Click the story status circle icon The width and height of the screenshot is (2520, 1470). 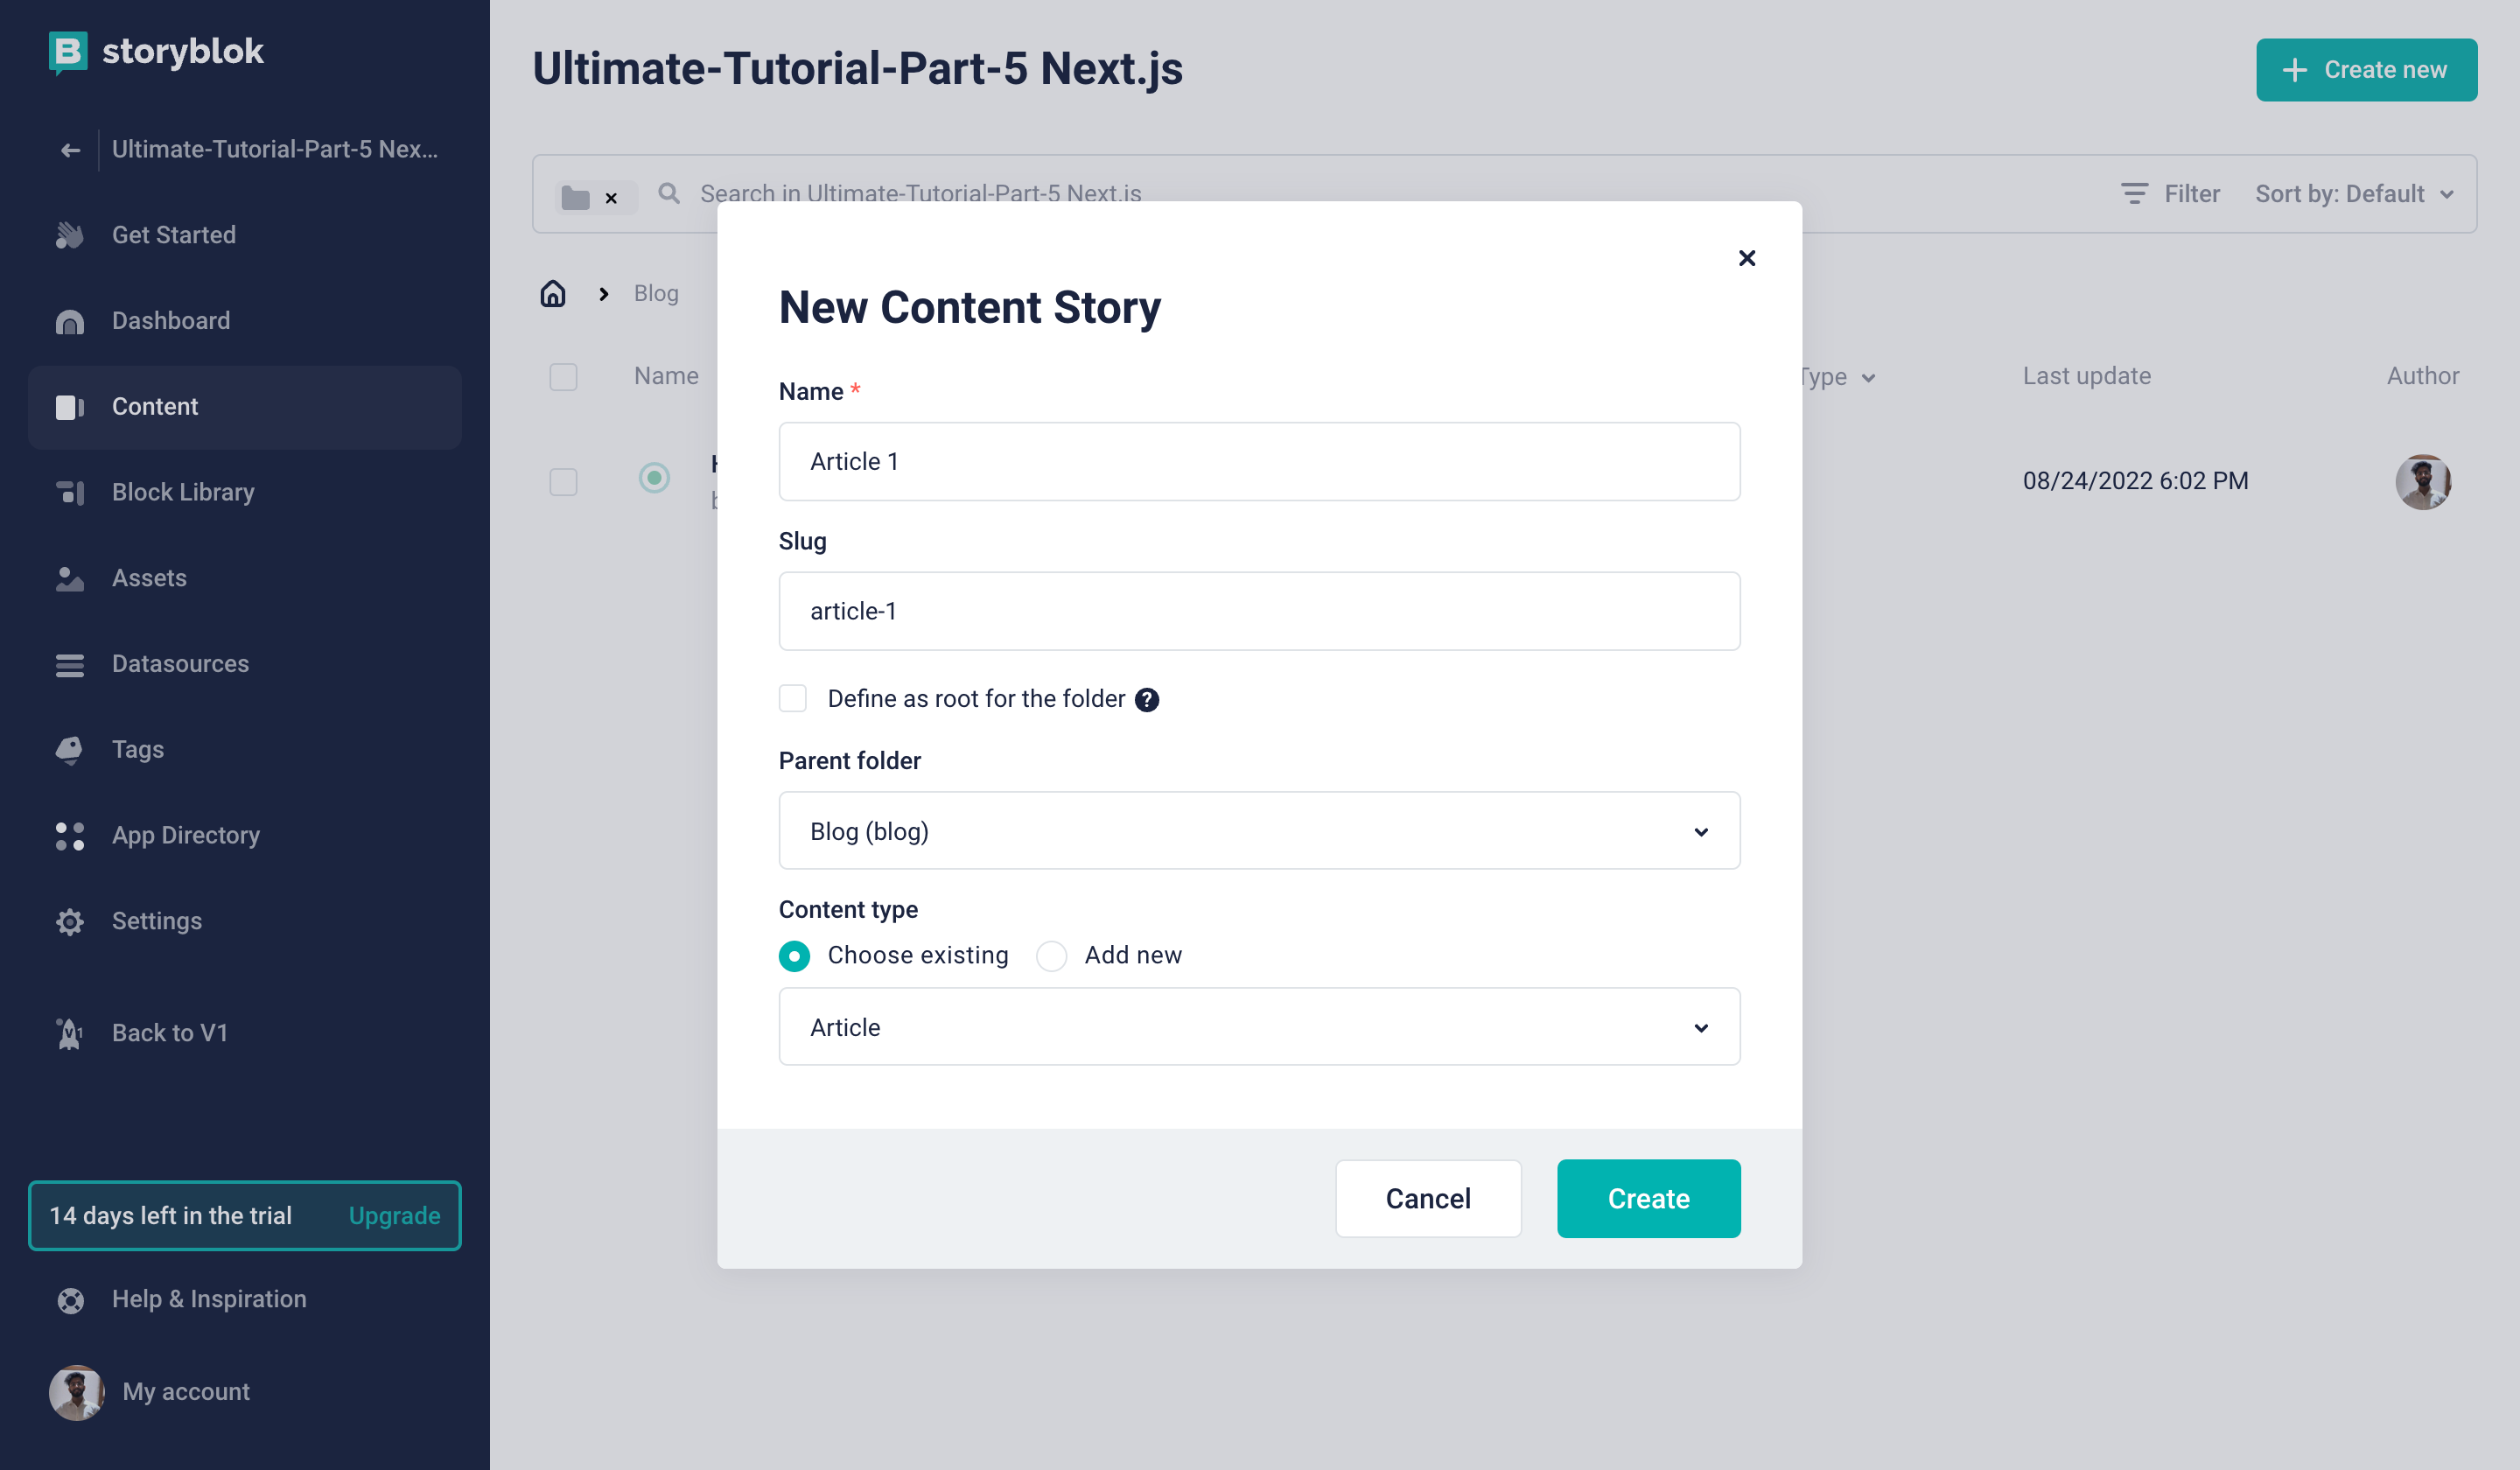(x=654, y=478)
